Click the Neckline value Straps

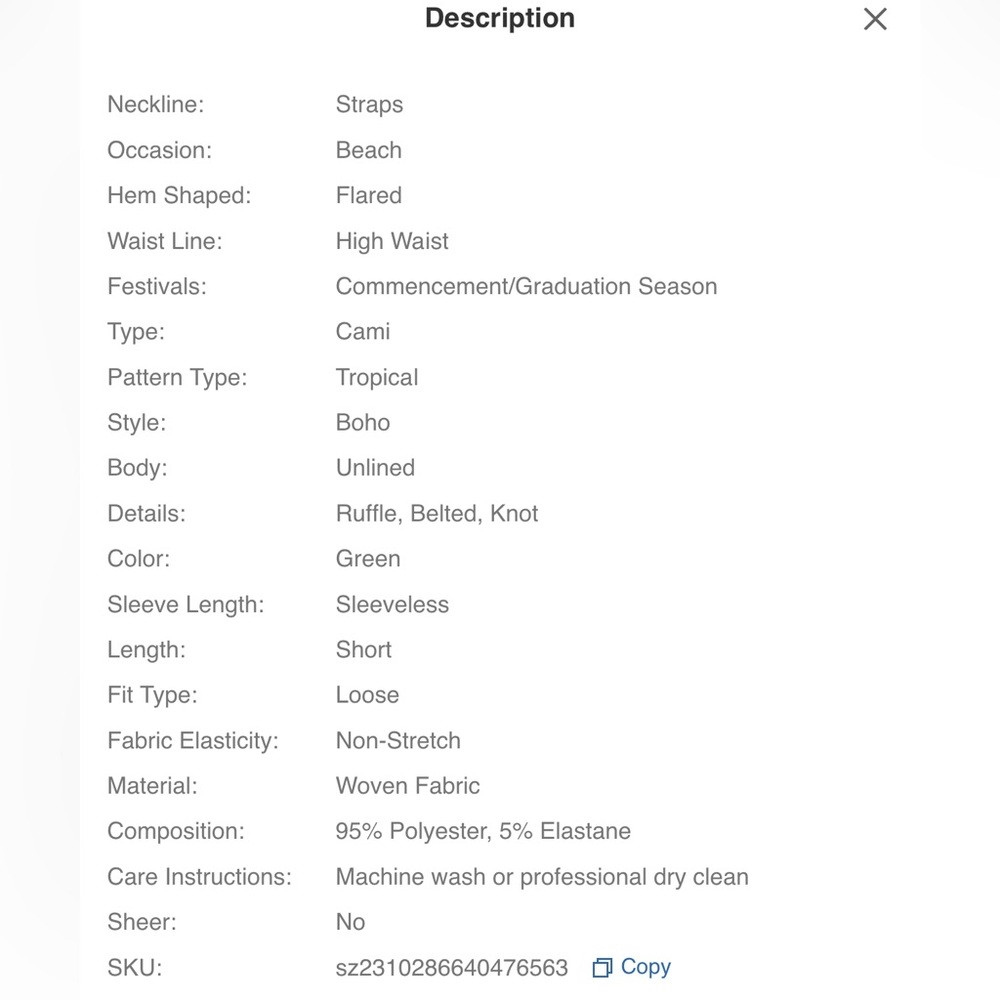(369, 105)
